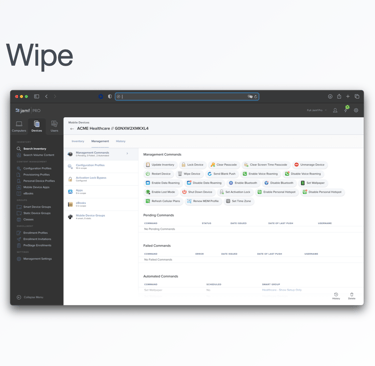
Task: Click the Enable Bluetooth command
Action: (x=243, y=183)
